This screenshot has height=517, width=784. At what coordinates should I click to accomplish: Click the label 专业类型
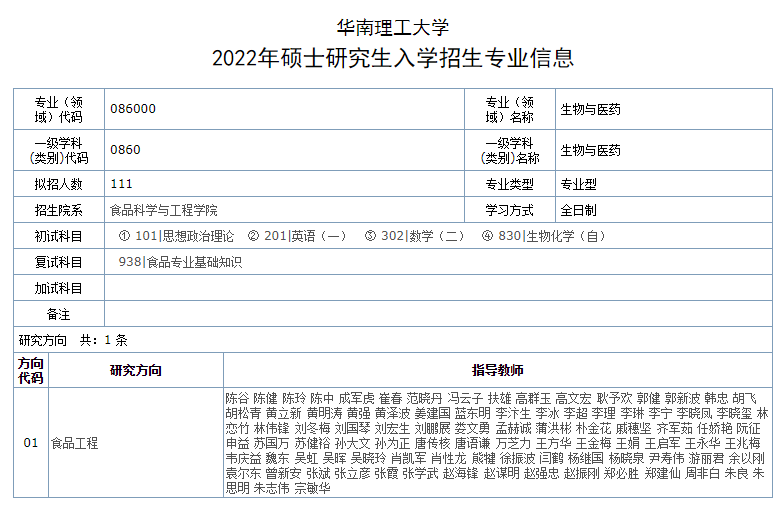tap(510, 184)
